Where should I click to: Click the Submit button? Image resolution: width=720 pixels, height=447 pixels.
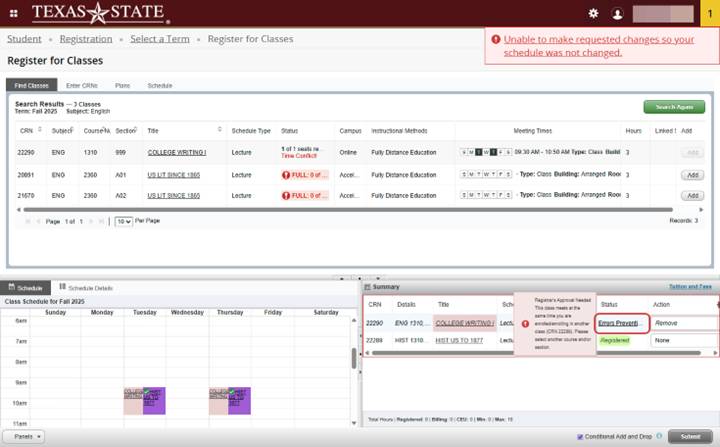pyautogui.click(x=691, y=437)
